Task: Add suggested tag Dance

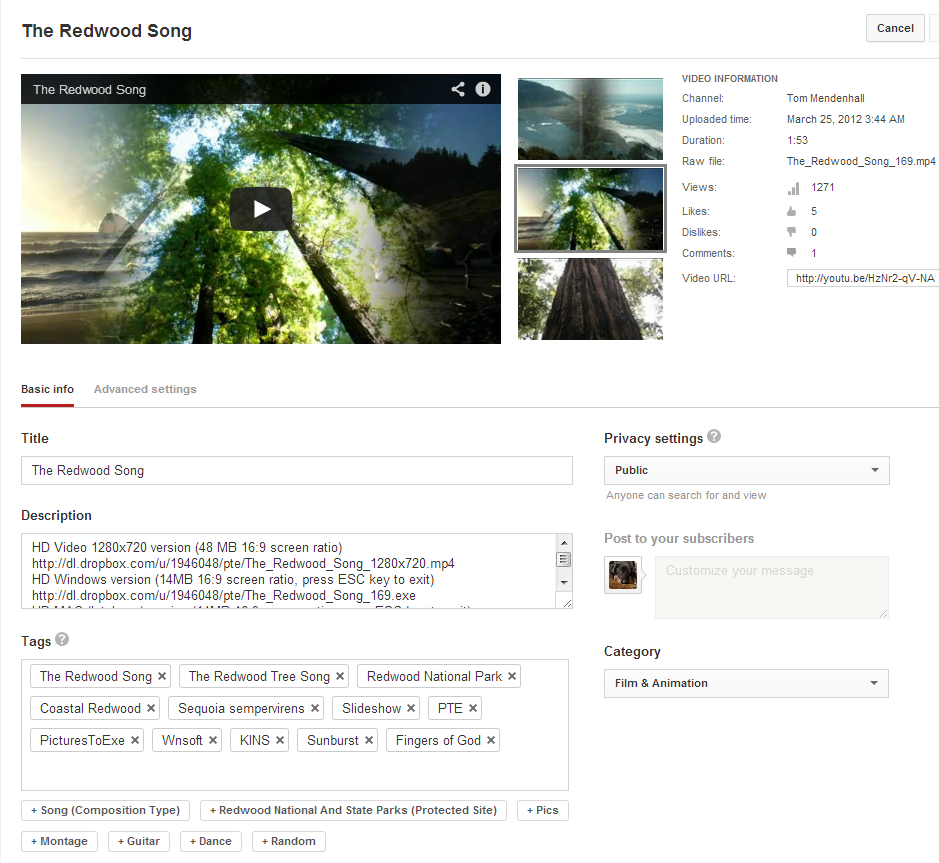Action: [x=211, y=841]
